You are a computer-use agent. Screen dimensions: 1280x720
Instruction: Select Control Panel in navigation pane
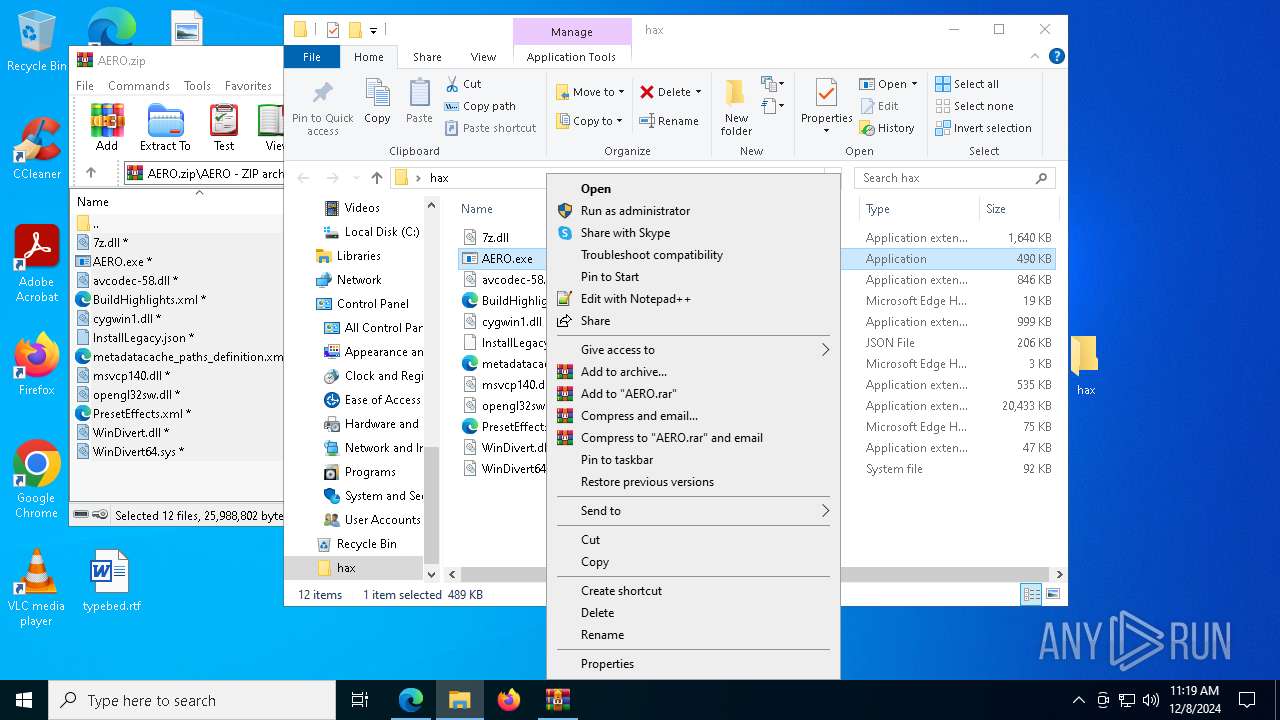pos(363,304)
